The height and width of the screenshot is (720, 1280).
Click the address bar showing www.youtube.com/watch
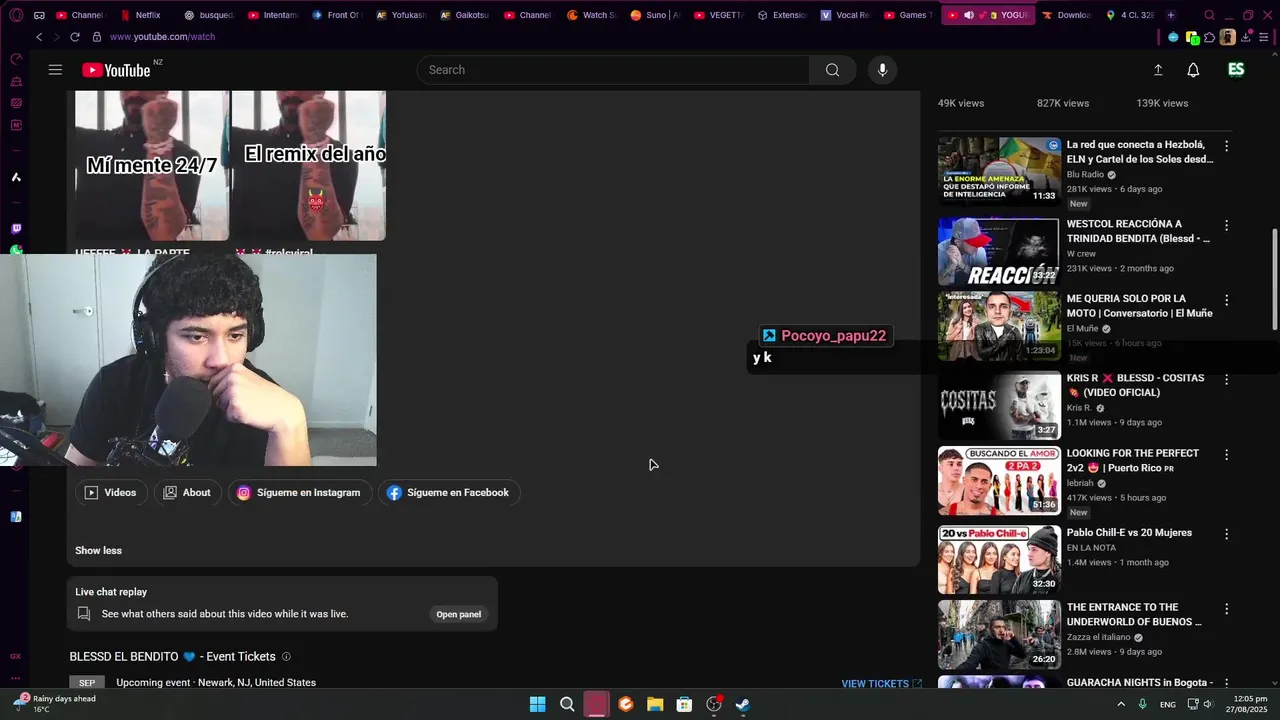(162, 37)
